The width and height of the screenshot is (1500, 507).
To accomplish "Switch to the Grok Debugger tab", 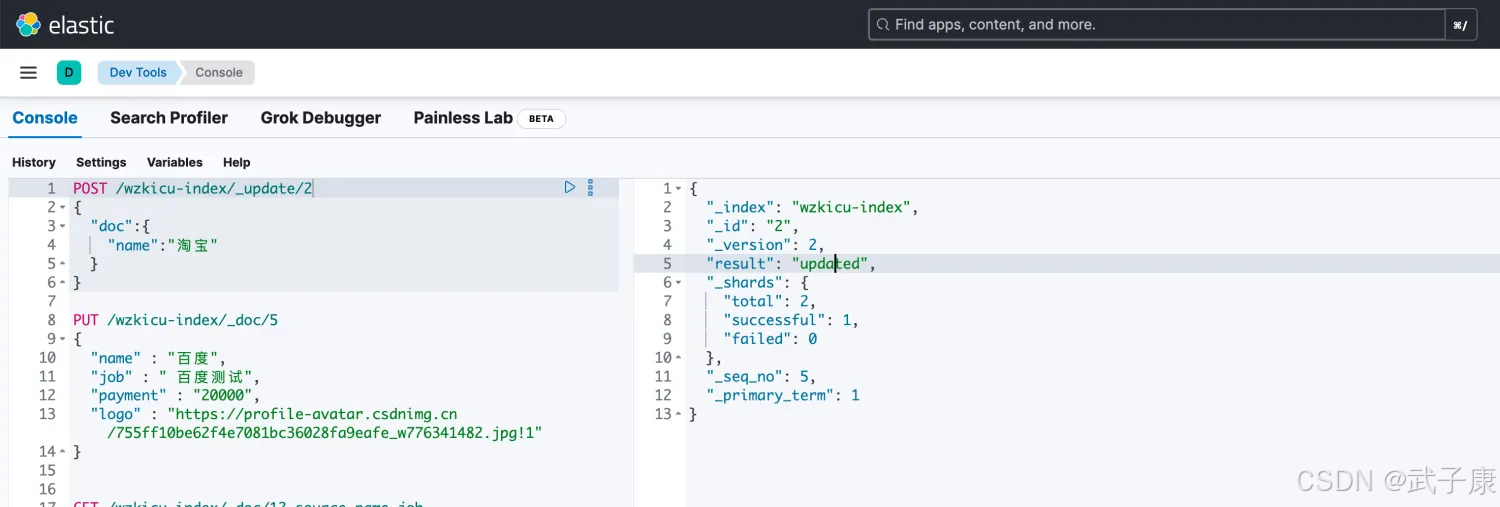I will (320, 118).
